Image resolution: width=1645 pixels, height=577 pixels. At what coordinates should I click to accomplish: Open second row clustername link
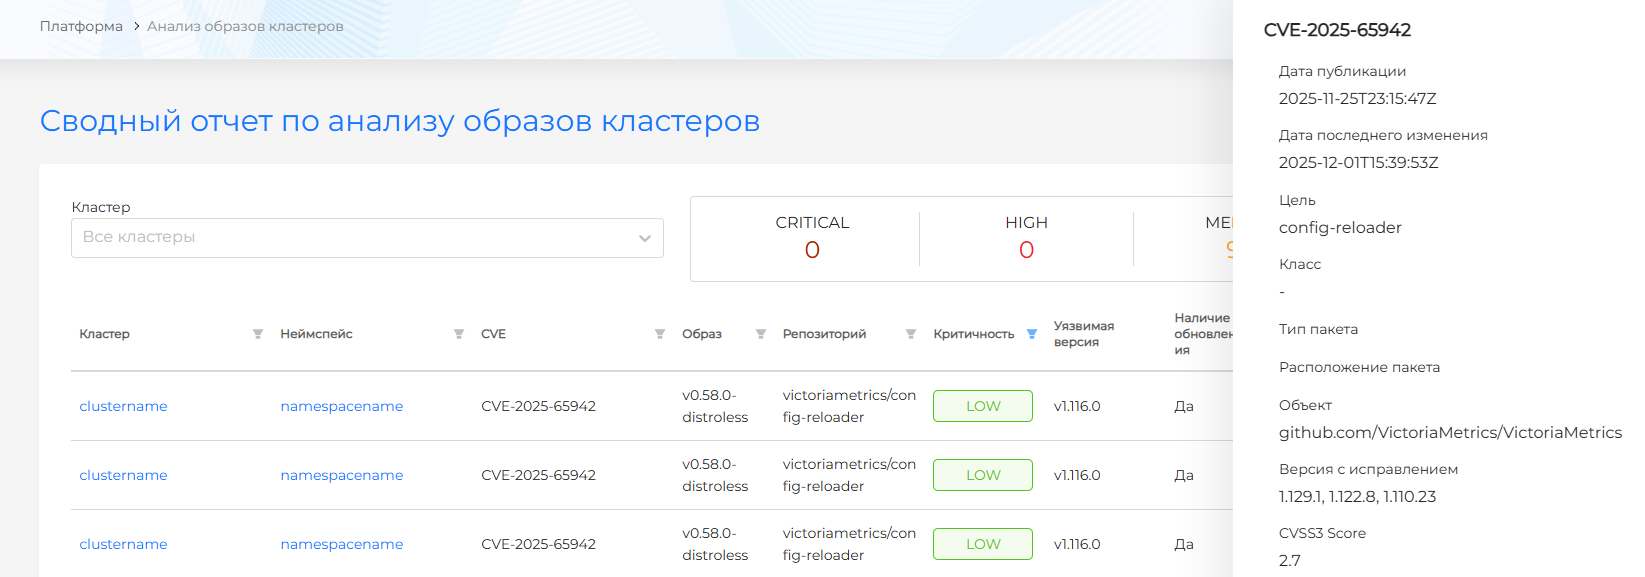coord(123,475)
